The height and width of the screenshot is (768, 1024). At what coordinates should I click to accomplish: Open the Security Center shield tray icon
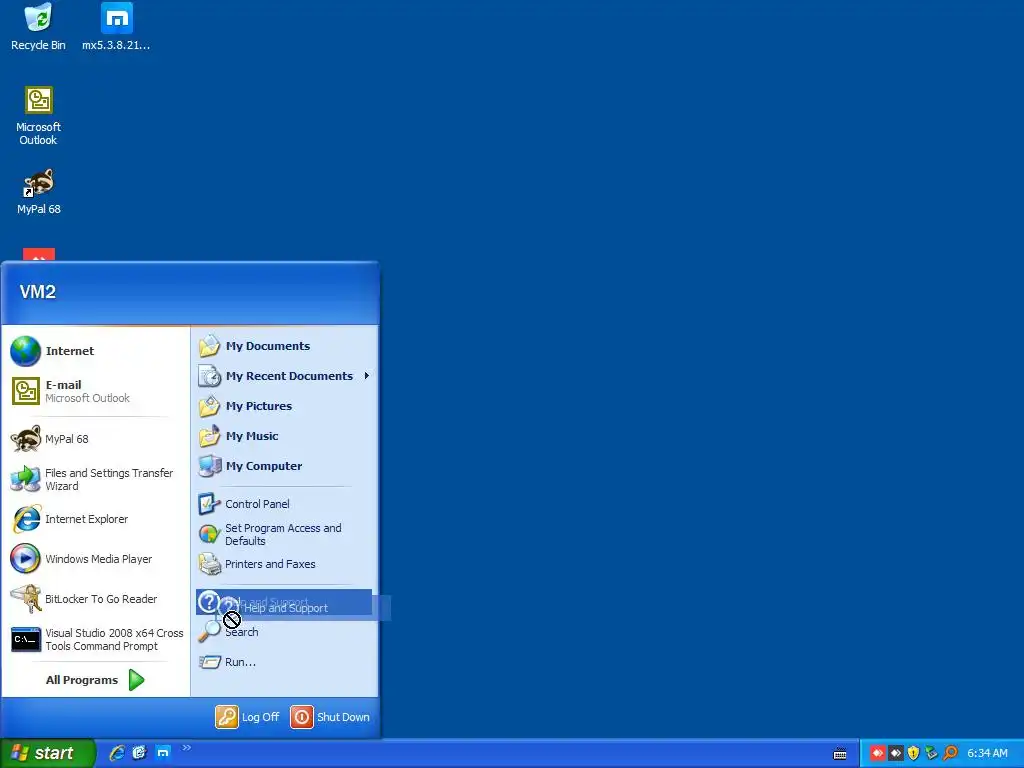914,754
